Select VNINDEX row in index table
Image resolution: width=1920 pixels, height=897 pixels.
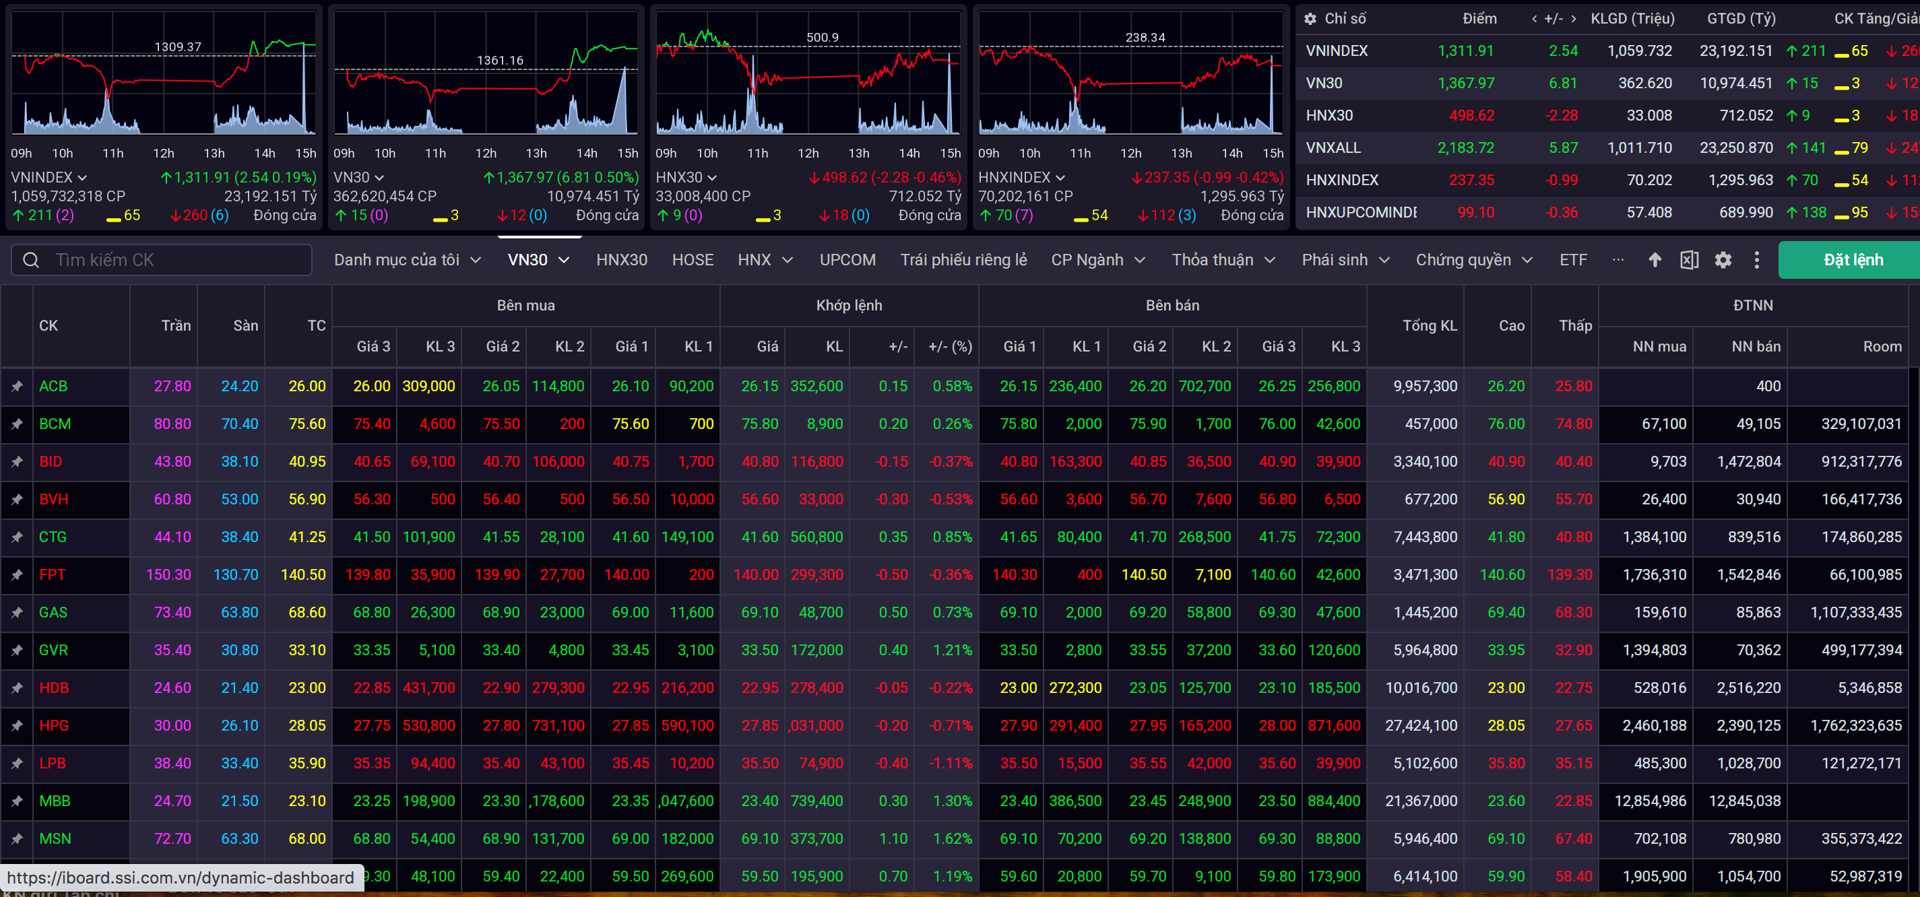point(1608,51)
